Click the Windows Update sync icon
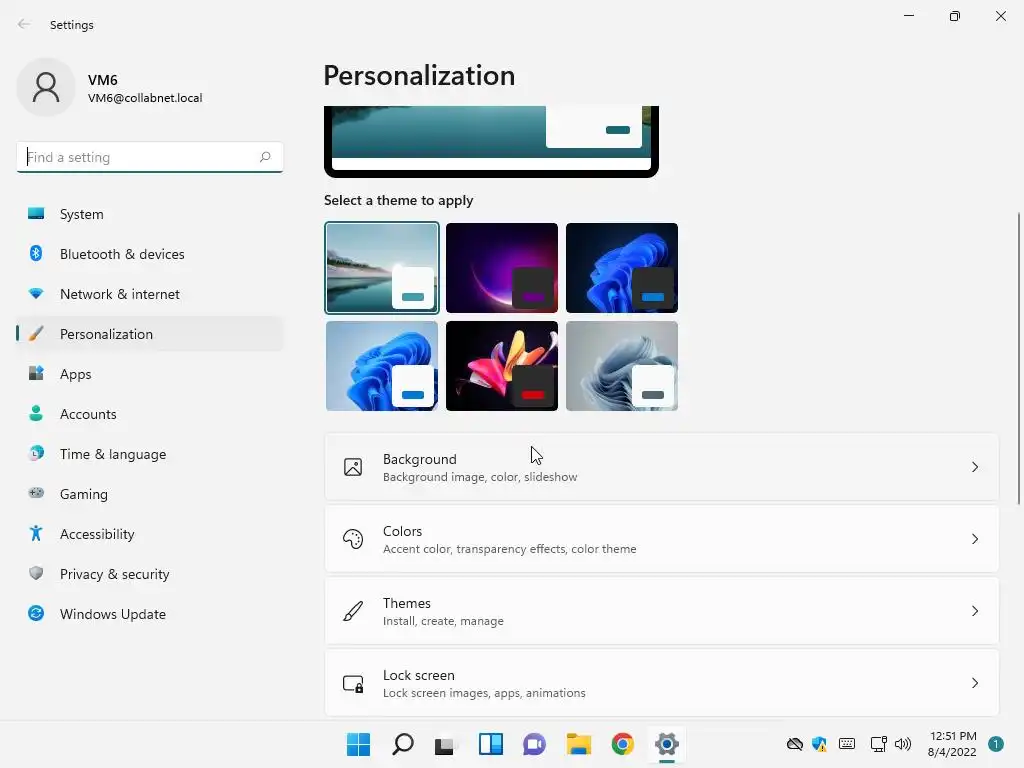1024x768 pixels. pos(36,613)
